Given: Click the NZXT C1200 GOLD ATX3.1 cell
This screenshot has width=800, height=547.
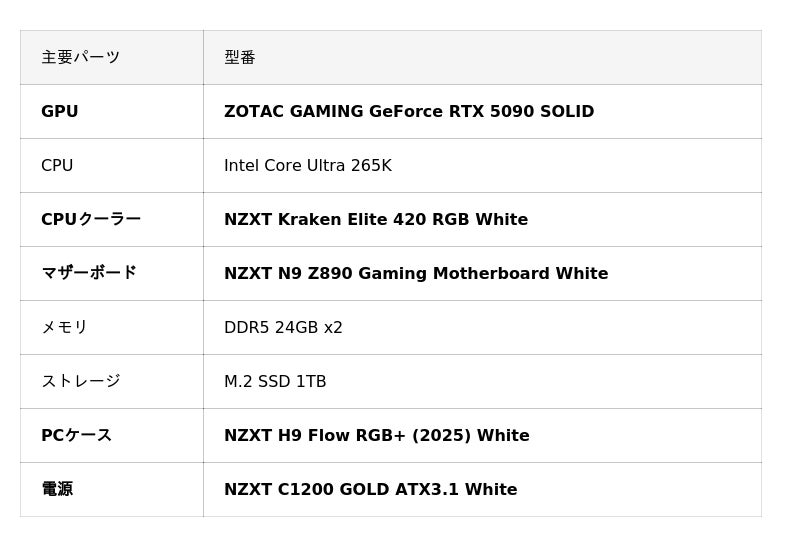Looking at the screenshot, I should point(371,490).
